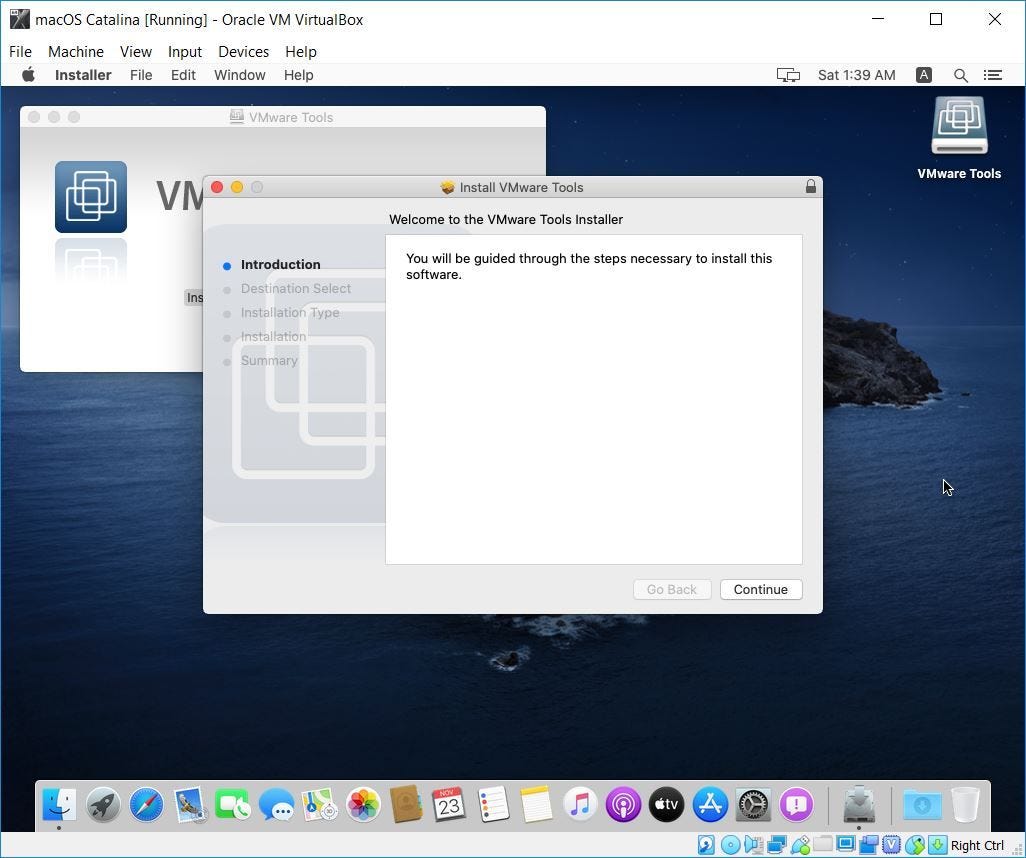
Task: Open the VirtualBox Help menu
Action: [x=300, y=52]
